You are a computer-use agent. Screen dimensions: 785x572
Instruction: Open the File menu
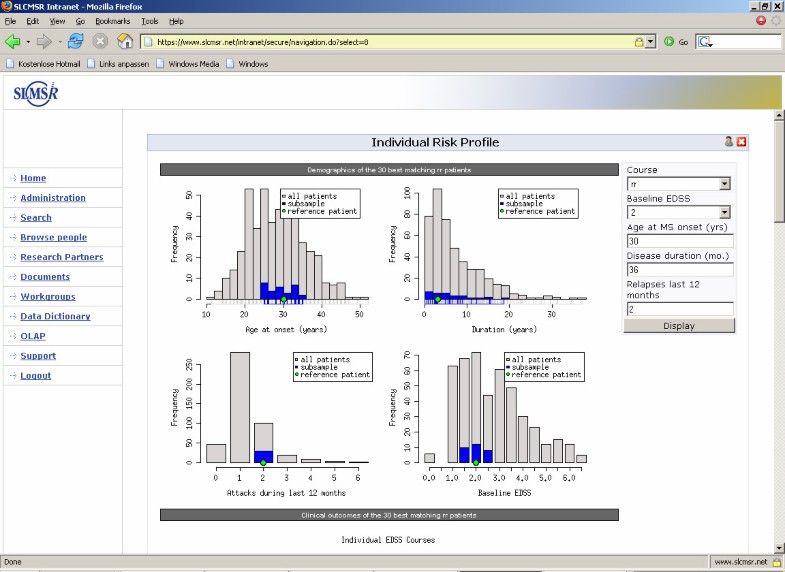pyautogui.click(x=11, y=21)
